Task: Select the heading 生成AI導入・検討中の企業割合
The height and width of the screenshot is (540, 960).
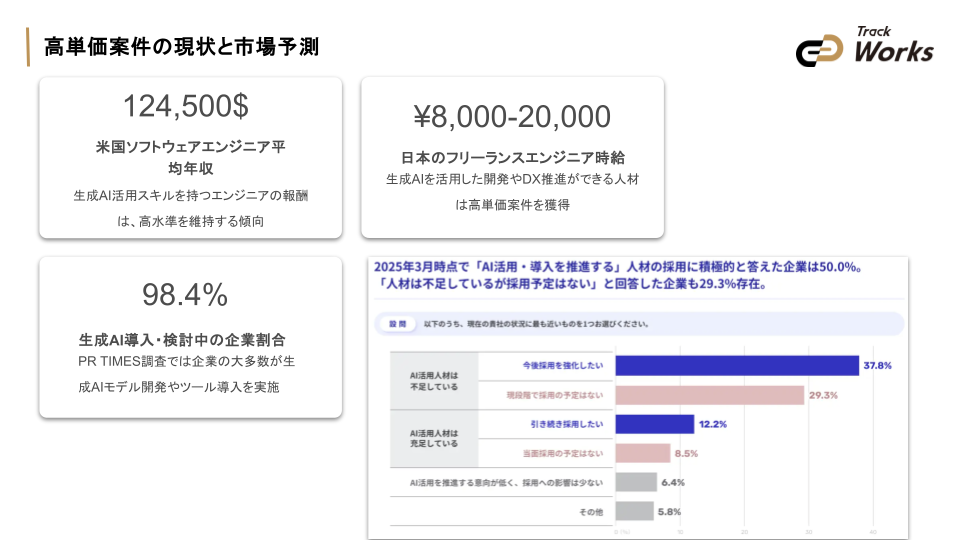Action: pos(182,340)
